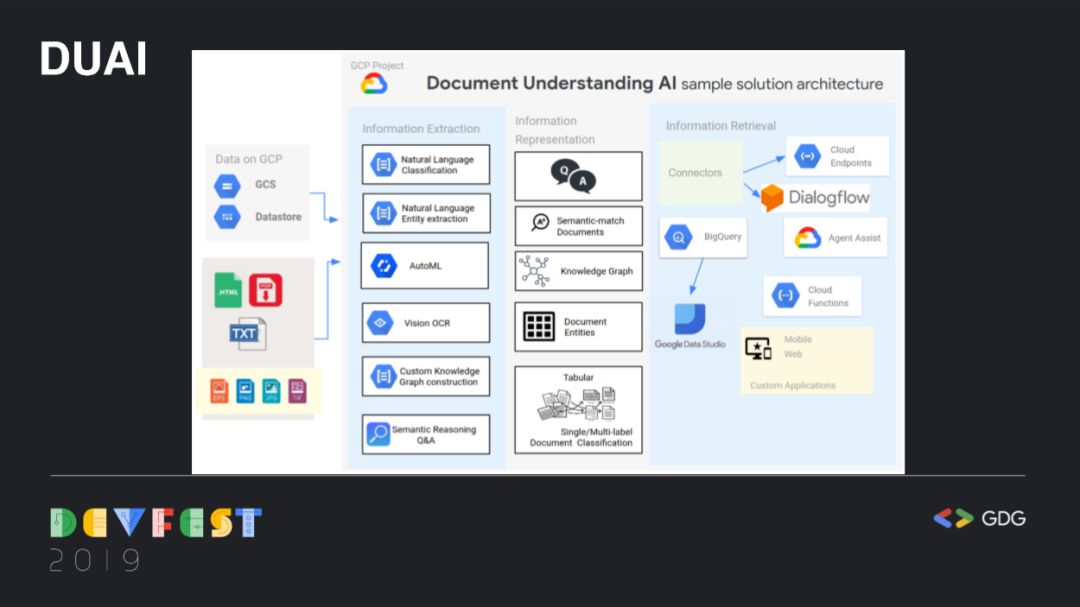Click the Tabular document classification illustration

pyautogui.click(x=577, y=404)
